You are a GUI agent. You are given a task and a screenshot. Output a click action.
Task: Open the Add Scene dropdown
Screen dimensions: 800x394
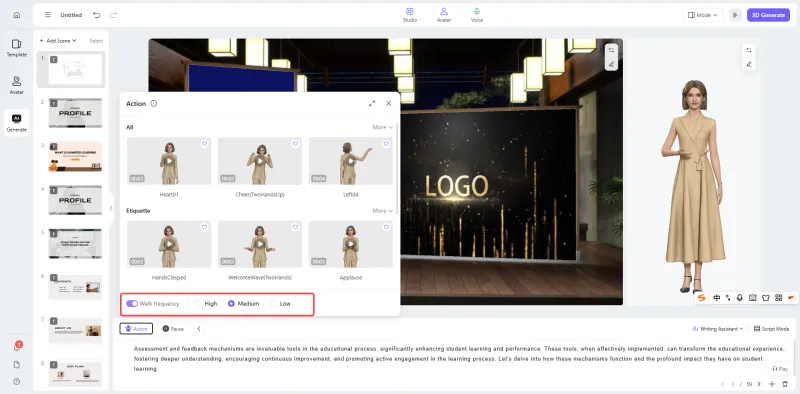pos(58,41)
